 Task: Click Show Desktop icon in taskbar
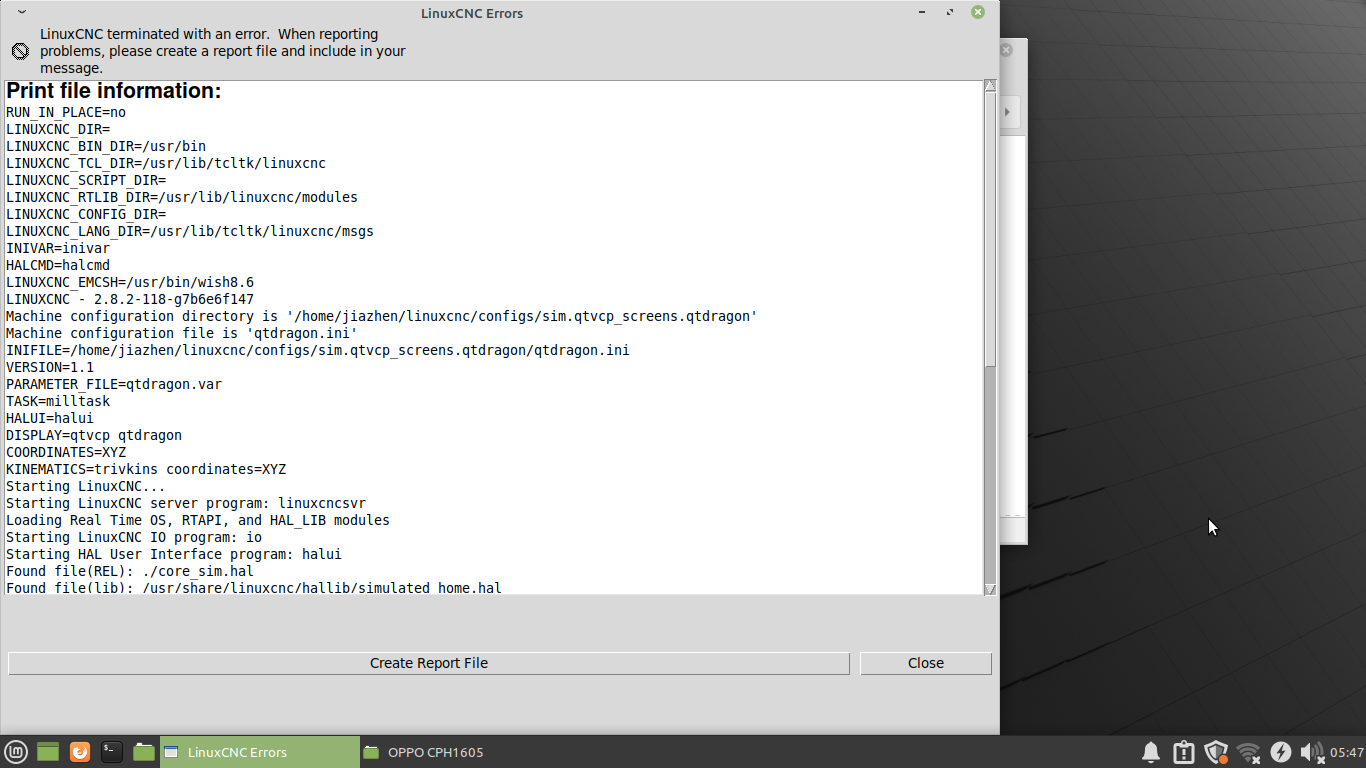[48, 752]
